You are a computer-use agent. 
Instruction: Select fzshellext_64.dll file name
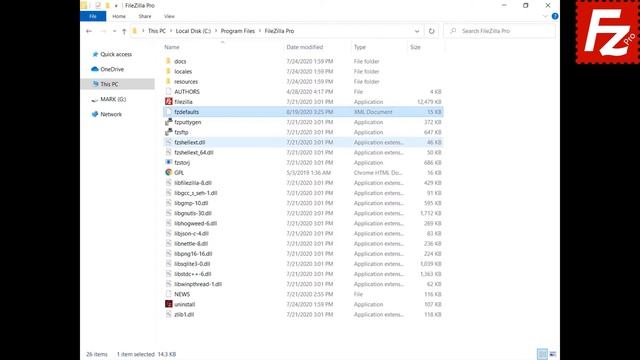(x=194, y=153)
